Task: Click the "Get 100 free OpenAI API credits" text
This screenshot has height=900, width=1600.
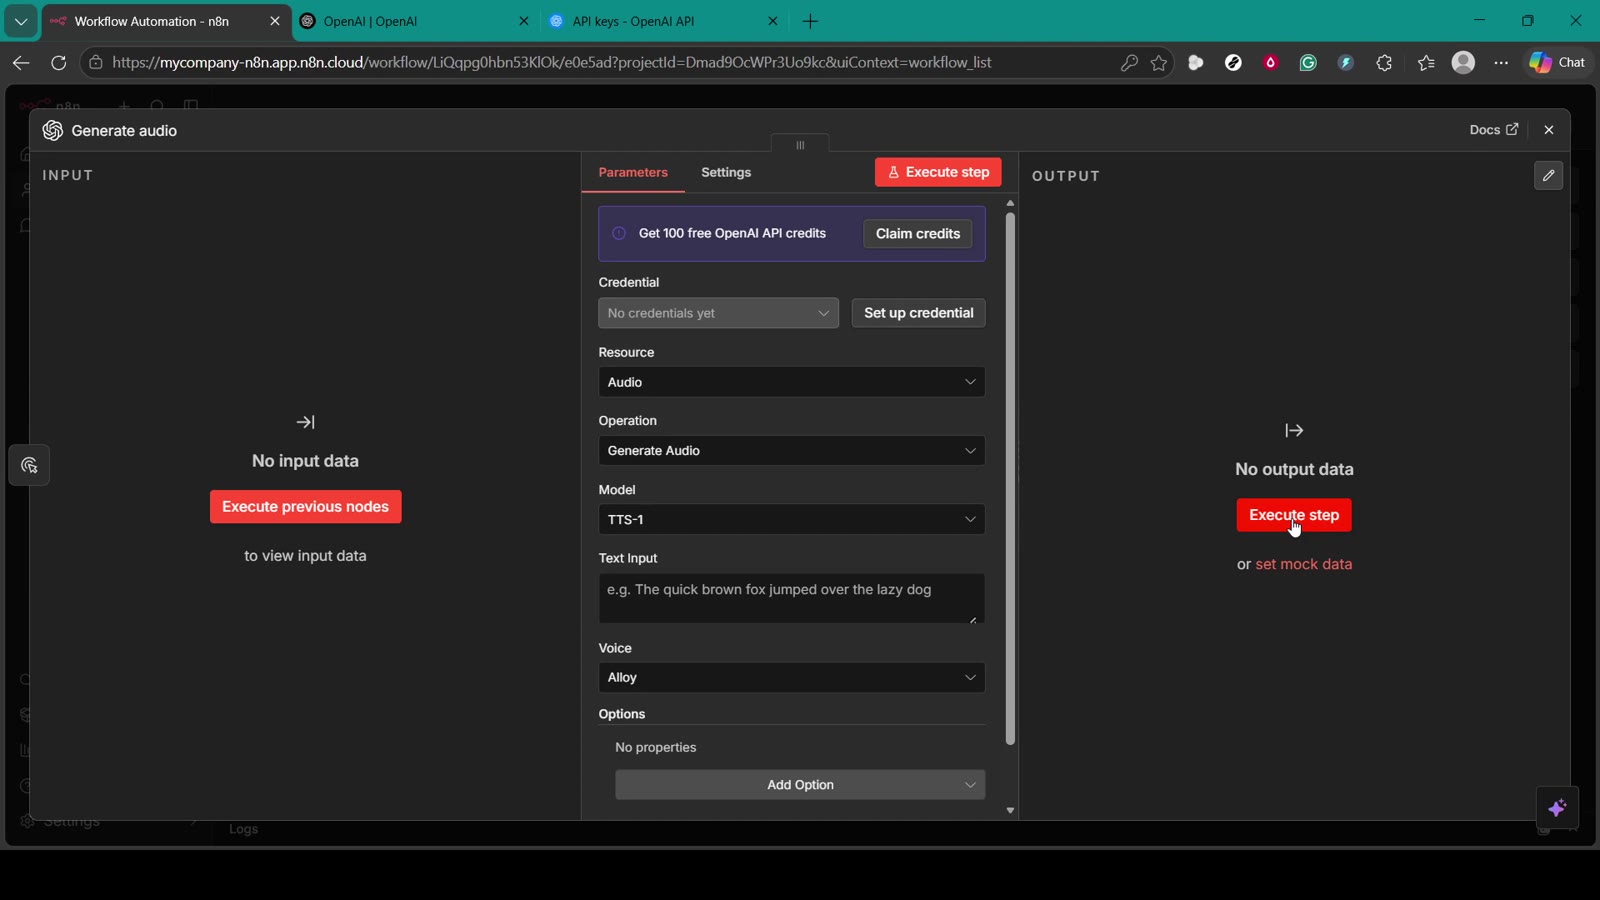Action: point(732,233)
